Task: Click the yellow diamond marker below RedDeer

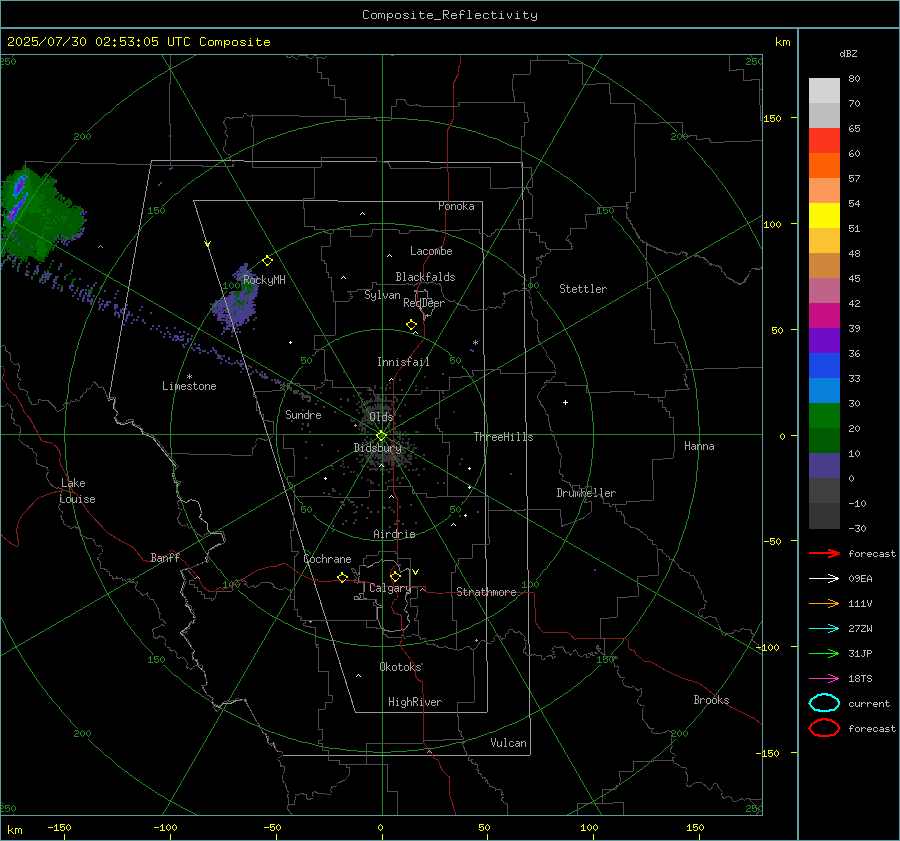Action: point(411,325)
